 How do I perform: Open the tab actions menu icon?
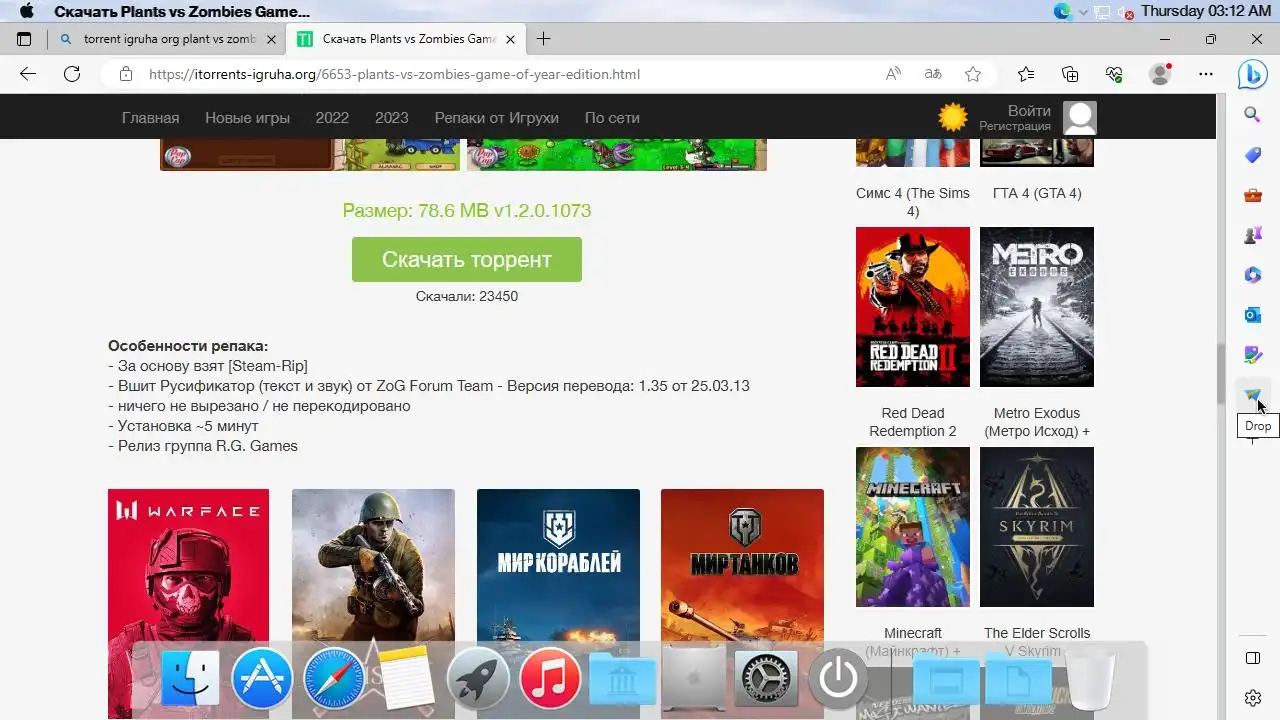[24, 39]
